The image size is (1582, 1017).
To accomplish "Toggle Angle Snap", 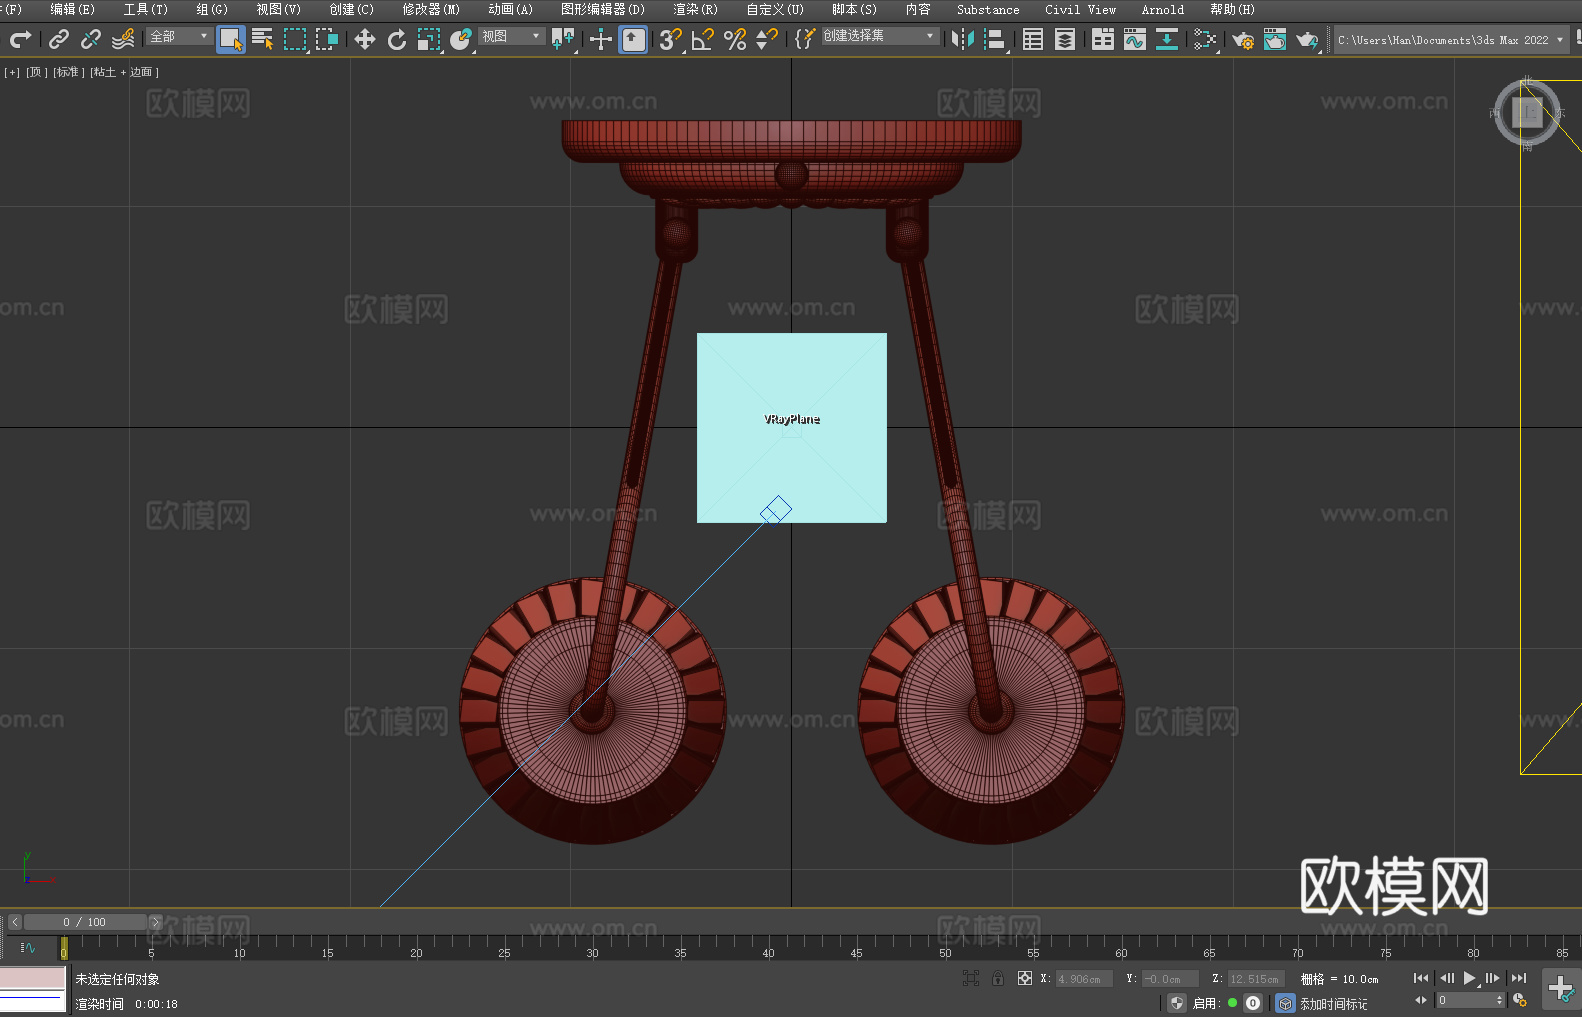I will point(703,40).
